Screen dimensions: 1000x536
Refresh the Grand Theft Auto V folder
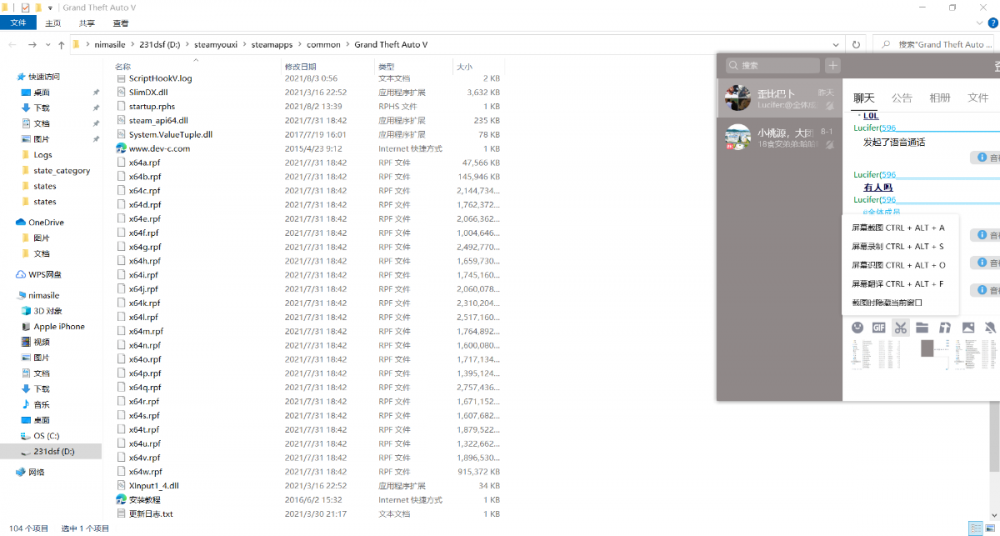pos(856,45)
